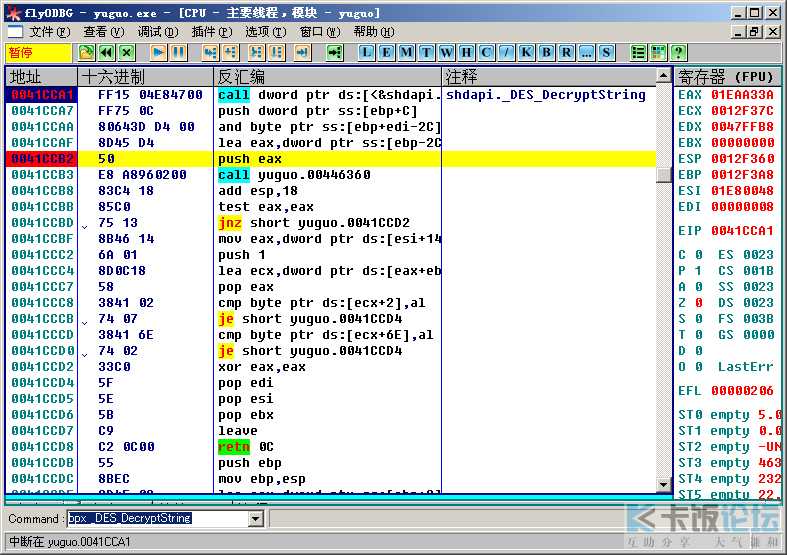Click the Restart program rewind icon

(x=106, y=53)
